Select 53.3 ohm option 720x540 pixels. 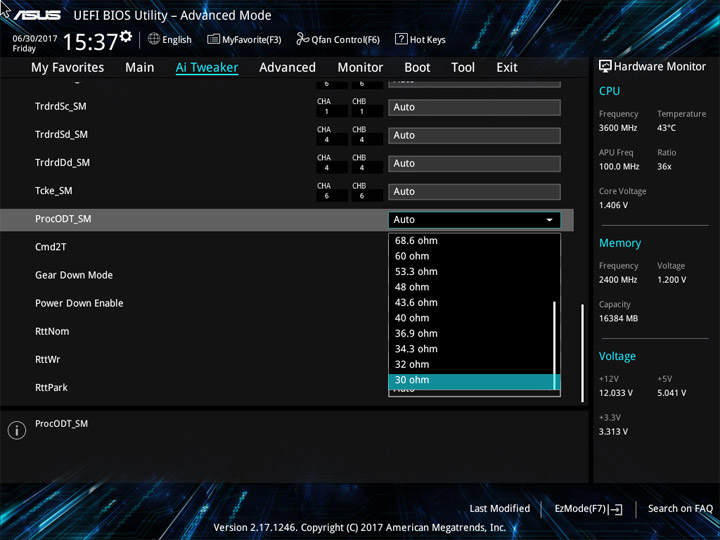click(x=471, y=272)
